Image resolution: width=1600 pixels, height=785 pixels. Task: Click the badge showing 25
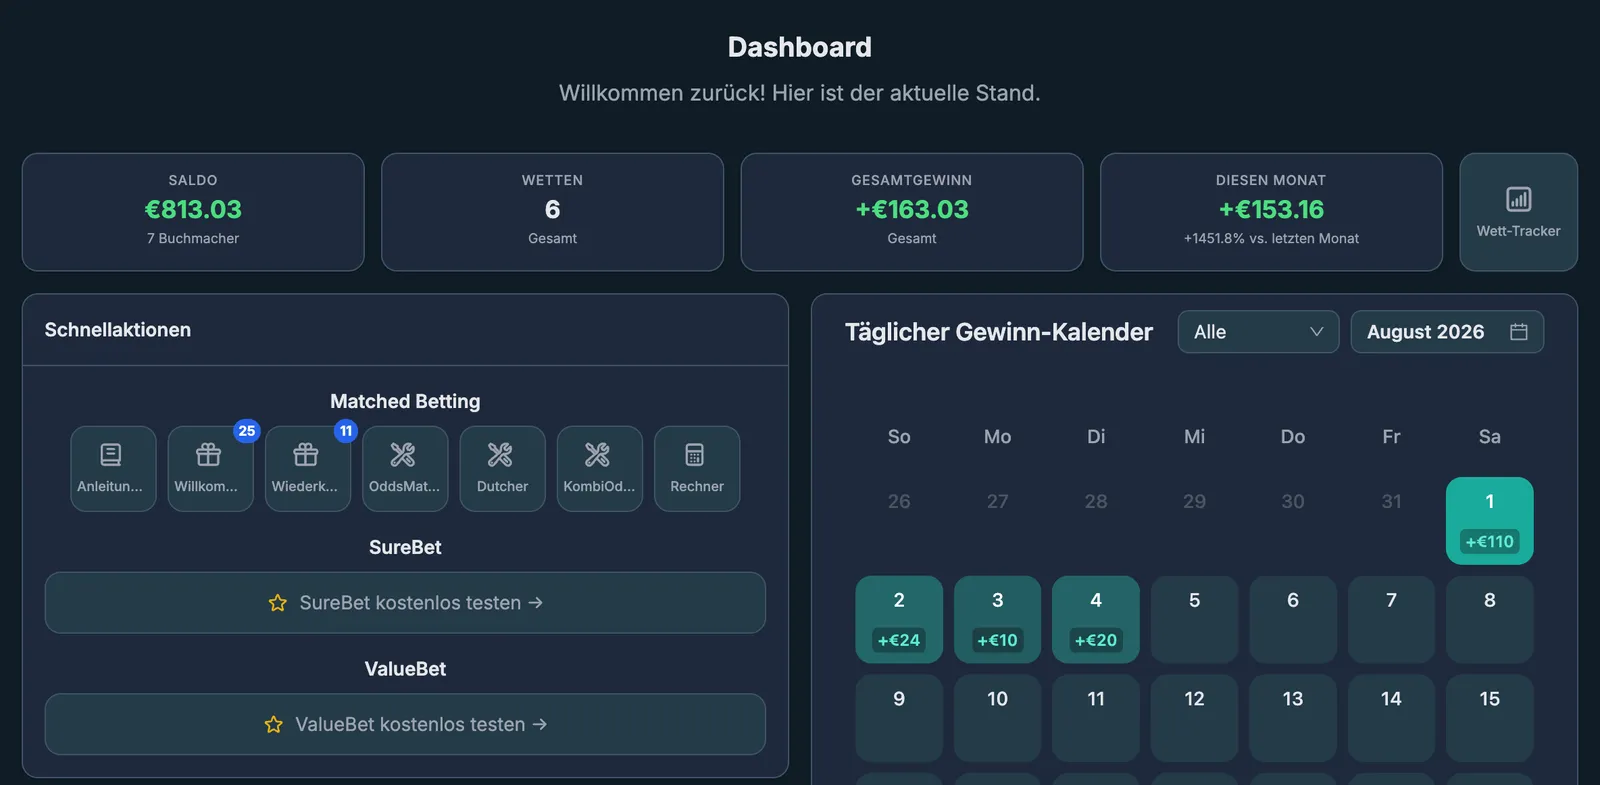click(247, 431)
